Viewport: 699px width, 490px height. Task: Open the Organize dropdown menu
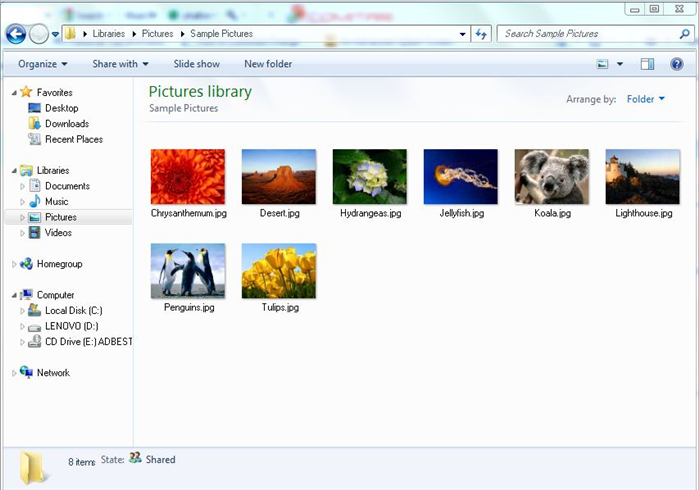coord(42,64)
